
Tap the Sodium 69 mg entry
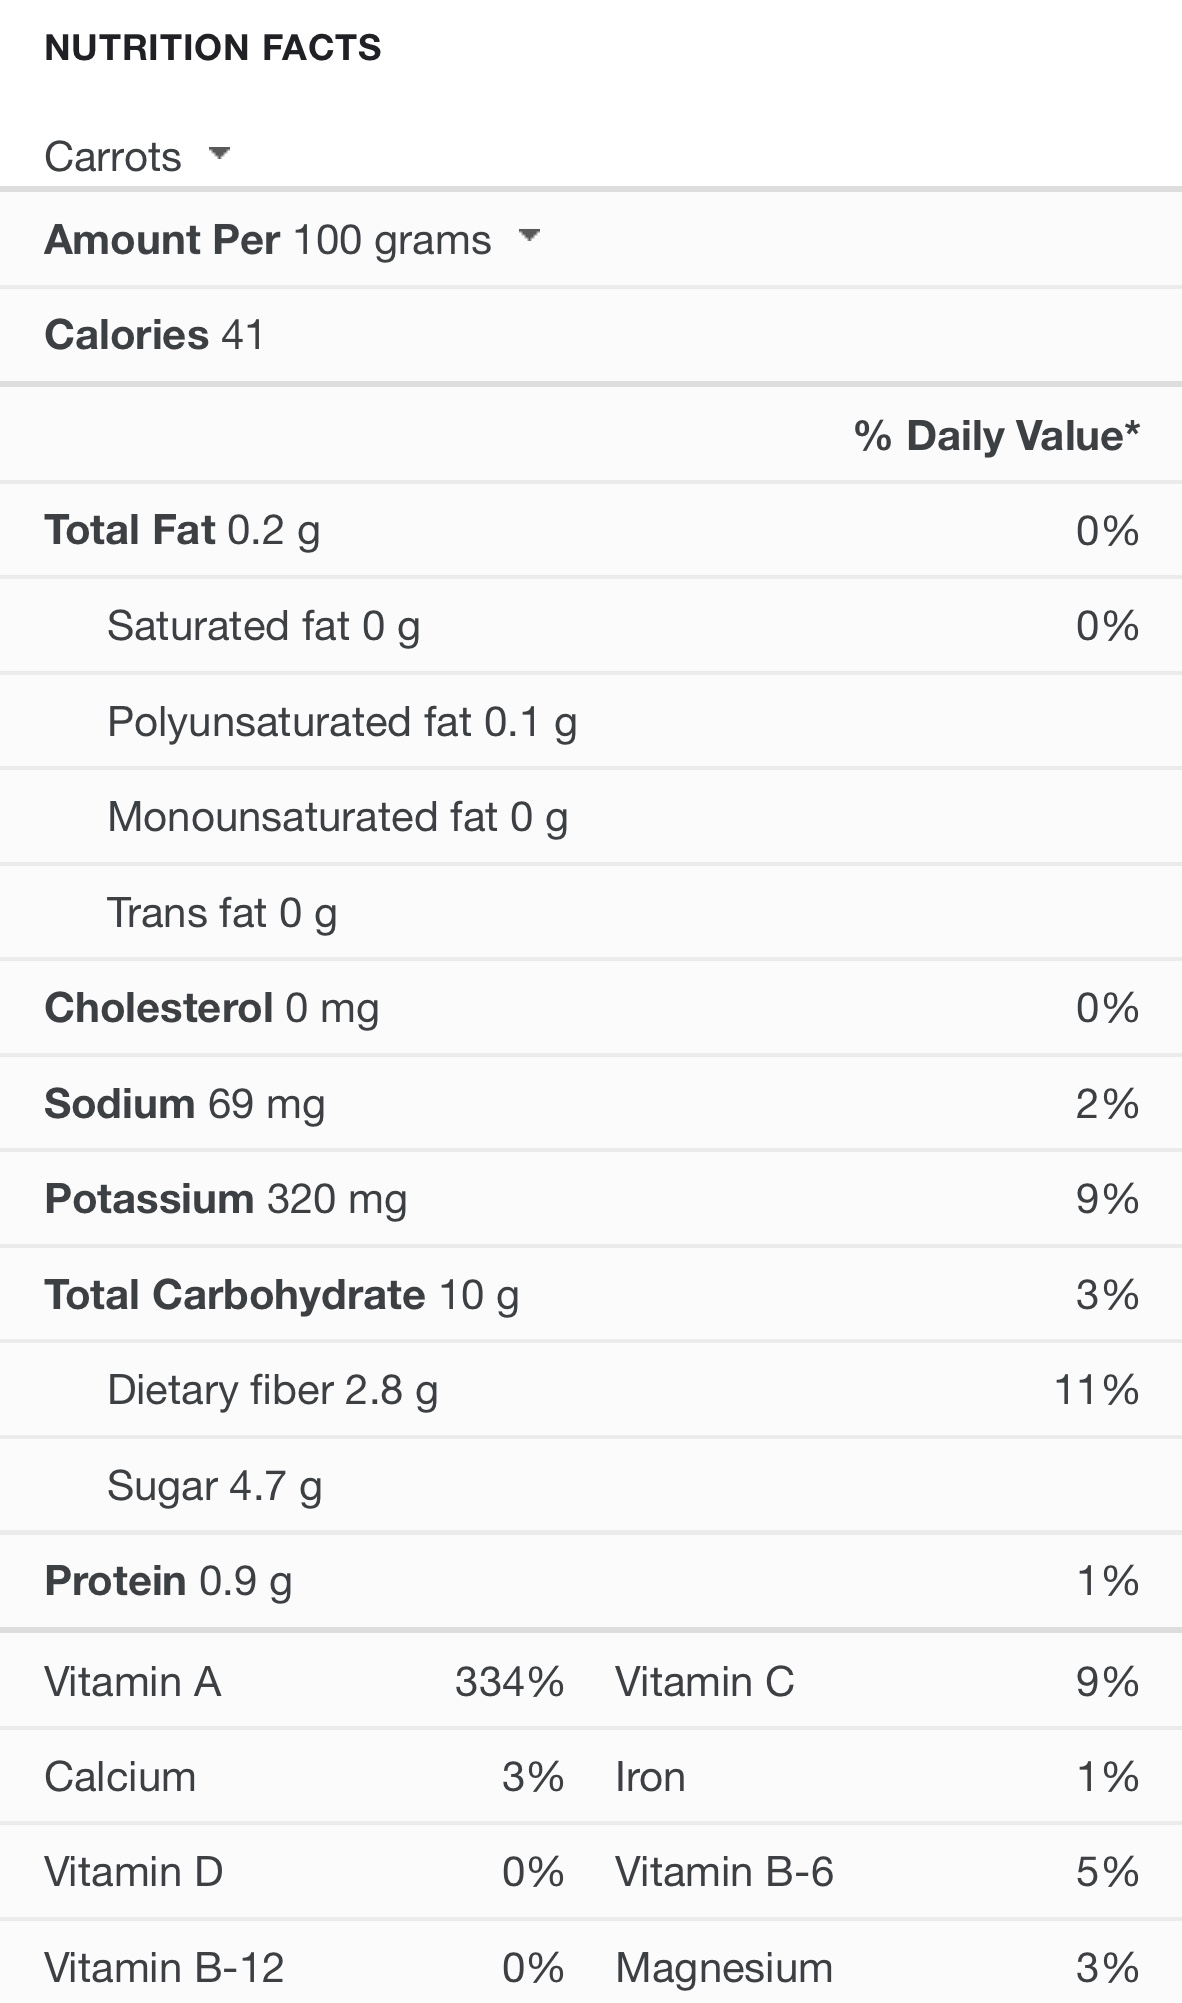click(x=185, y=1104)
